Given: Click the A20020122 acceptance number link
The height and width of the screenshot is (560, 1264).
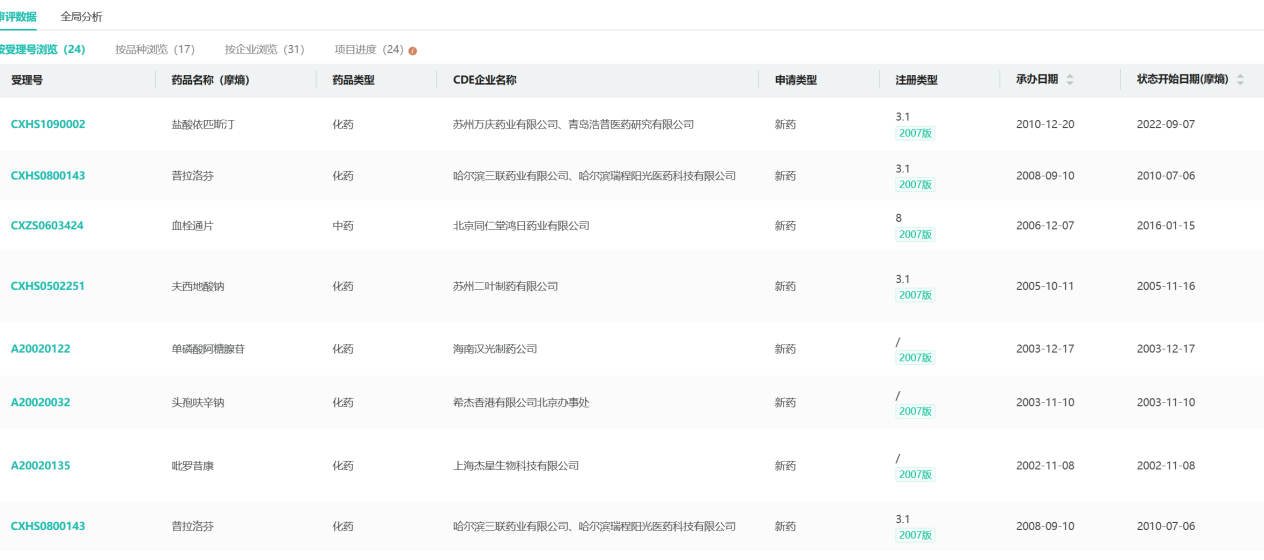Looking at the screenshot, I should (x=40, y=349).
